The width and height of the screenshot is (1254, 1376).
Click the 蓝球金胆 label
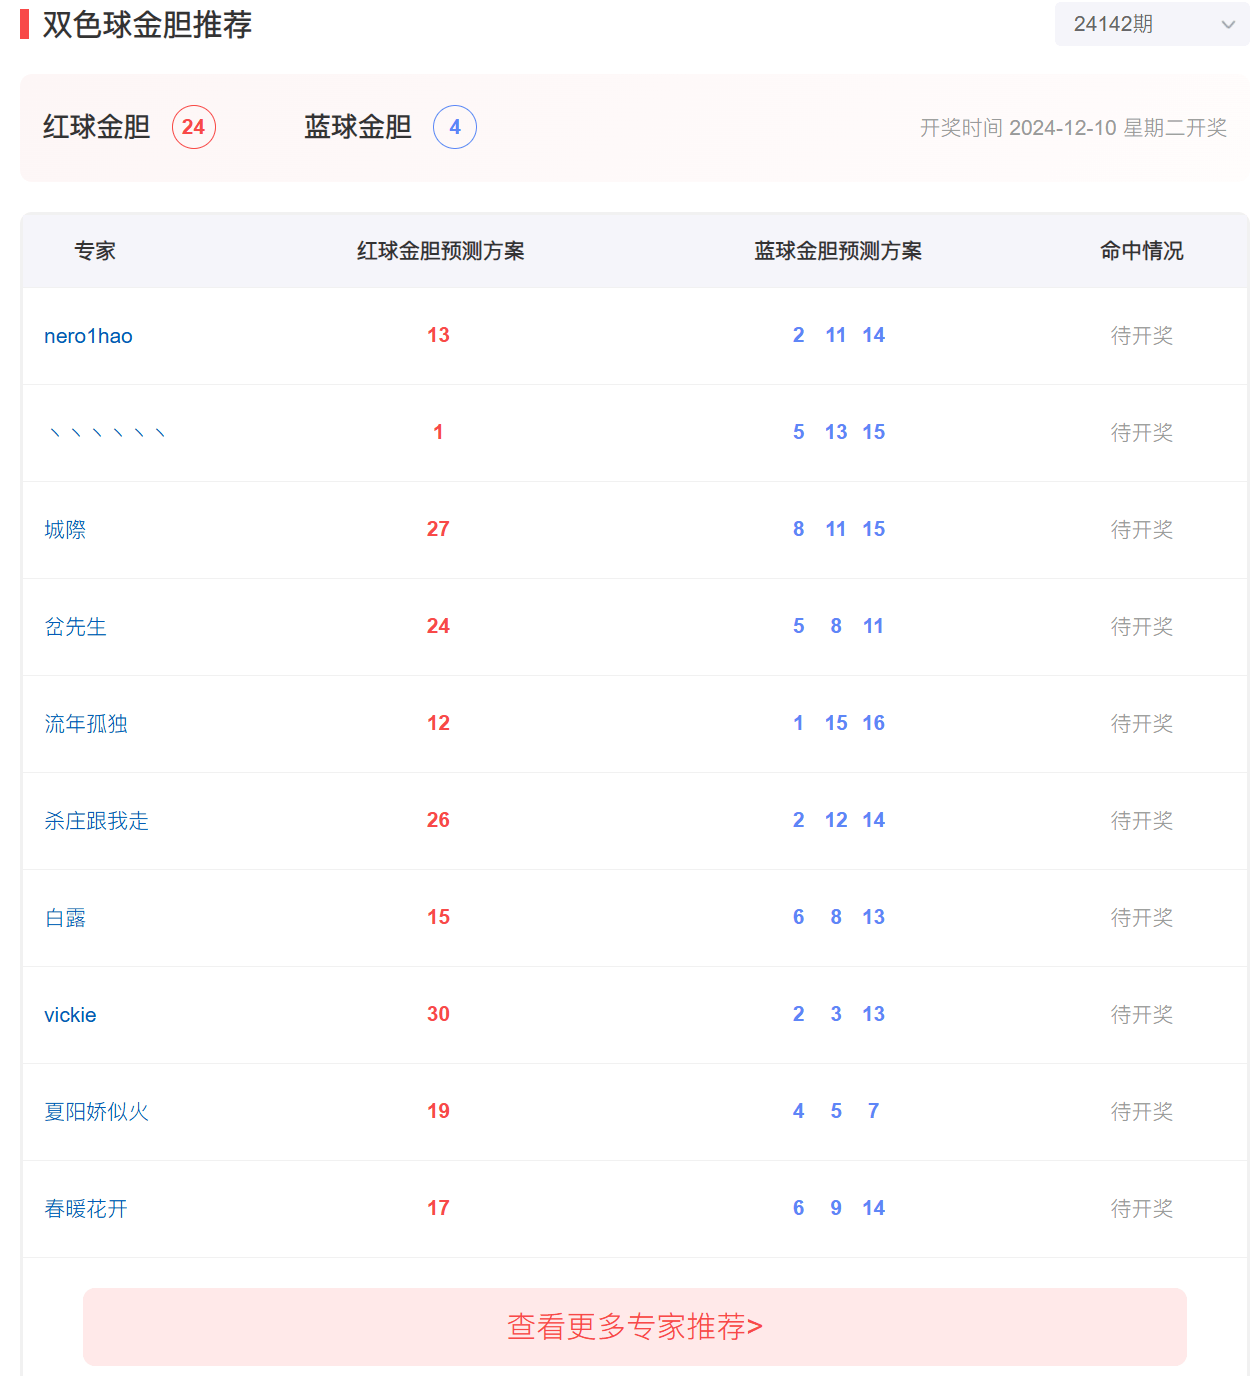tap(358, 127)
